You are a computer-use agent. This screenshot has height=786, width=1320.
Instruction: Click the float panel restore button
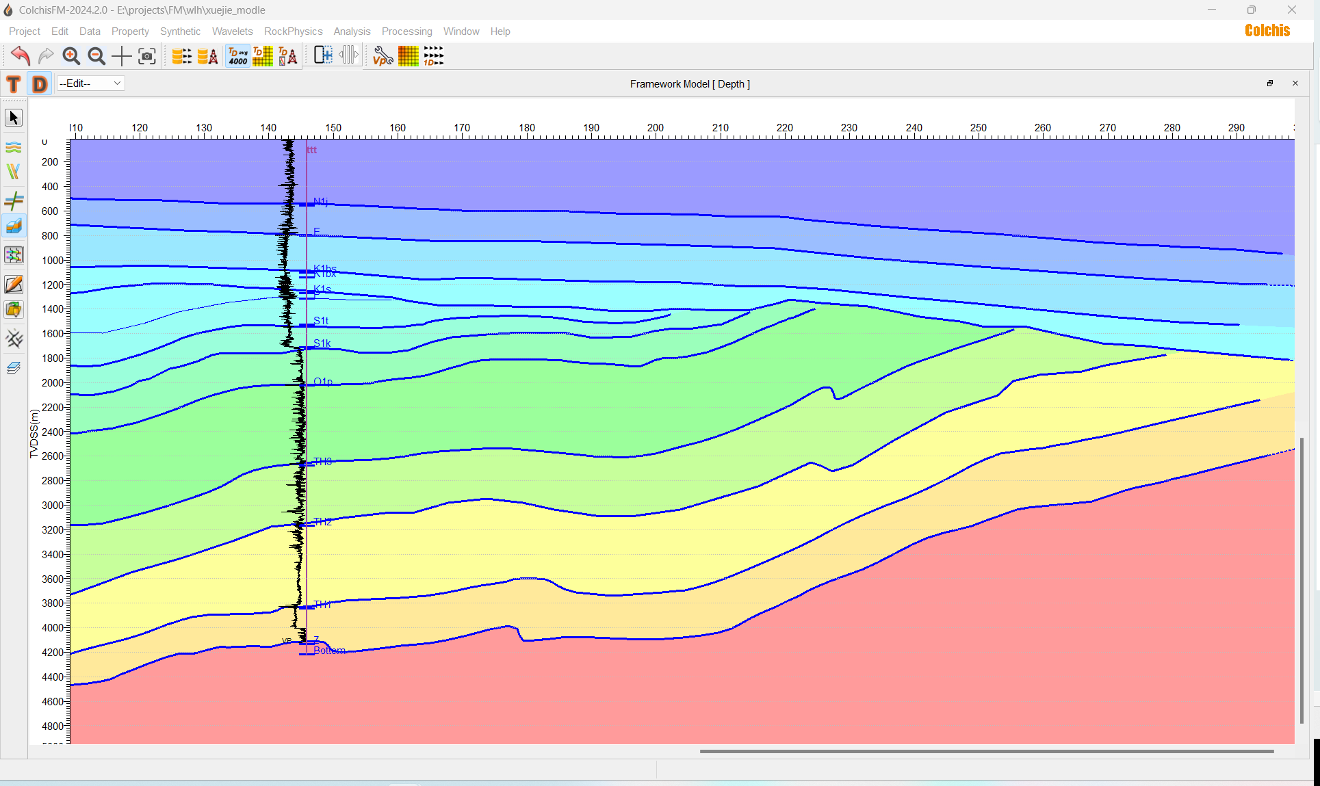click(1270, 84)
